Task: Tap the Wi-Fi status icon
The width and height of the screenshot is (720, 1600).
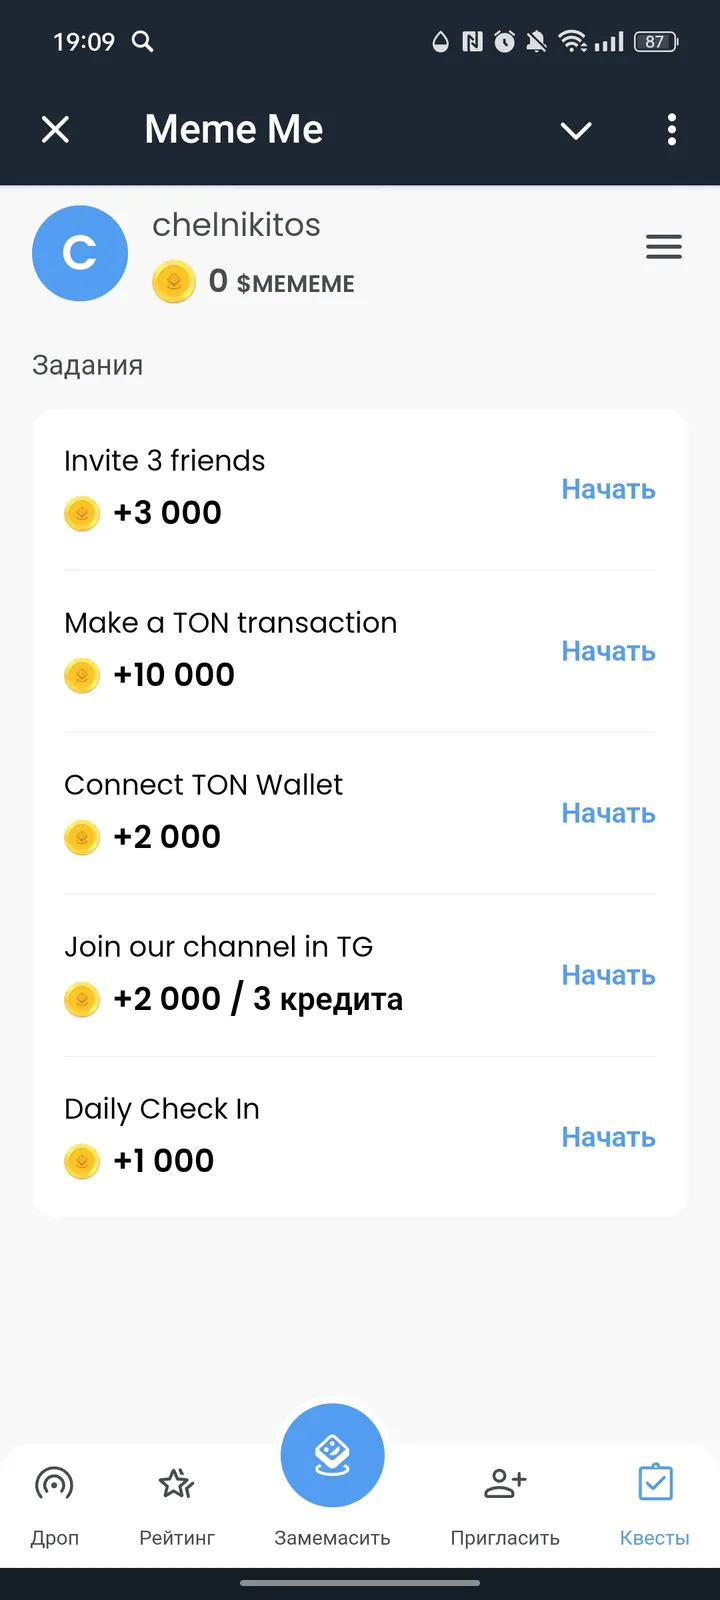Action: point(572,41)
